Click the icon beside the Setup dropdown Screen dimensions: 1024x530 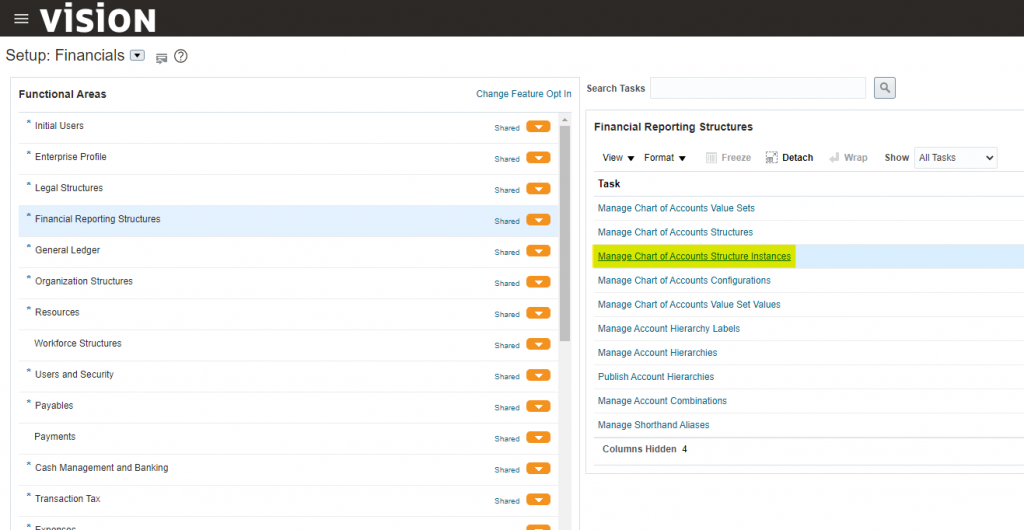coord(161,57)
